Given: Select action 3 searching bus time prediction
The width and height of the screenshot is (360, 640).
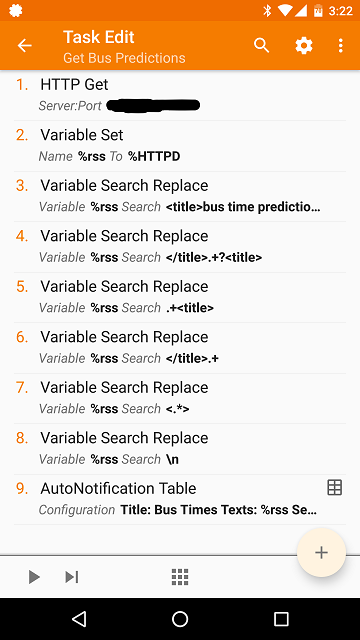Looking at the screenshot, I should coord(180,197).
